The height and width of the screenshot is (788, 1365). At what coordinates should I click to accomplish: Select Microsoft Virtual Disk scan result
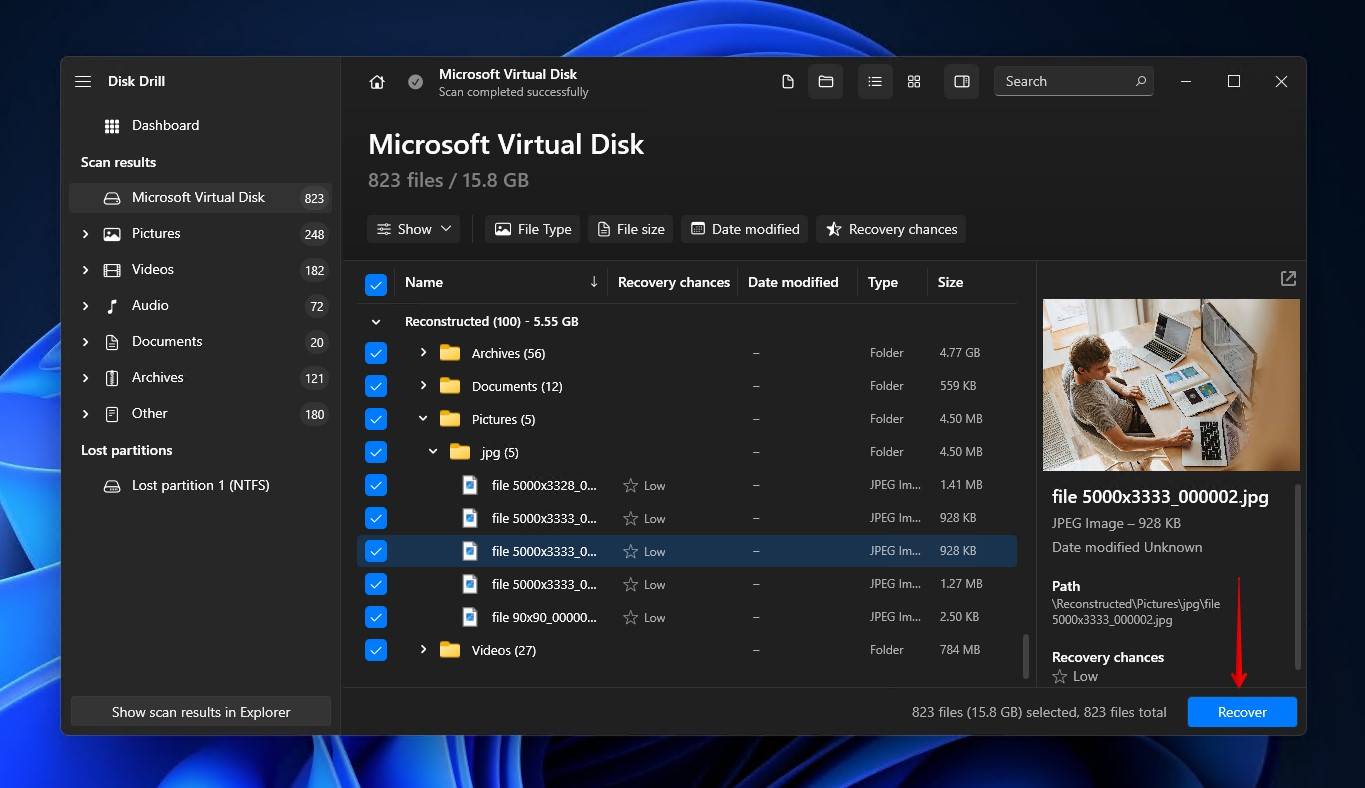coord(200,198)
